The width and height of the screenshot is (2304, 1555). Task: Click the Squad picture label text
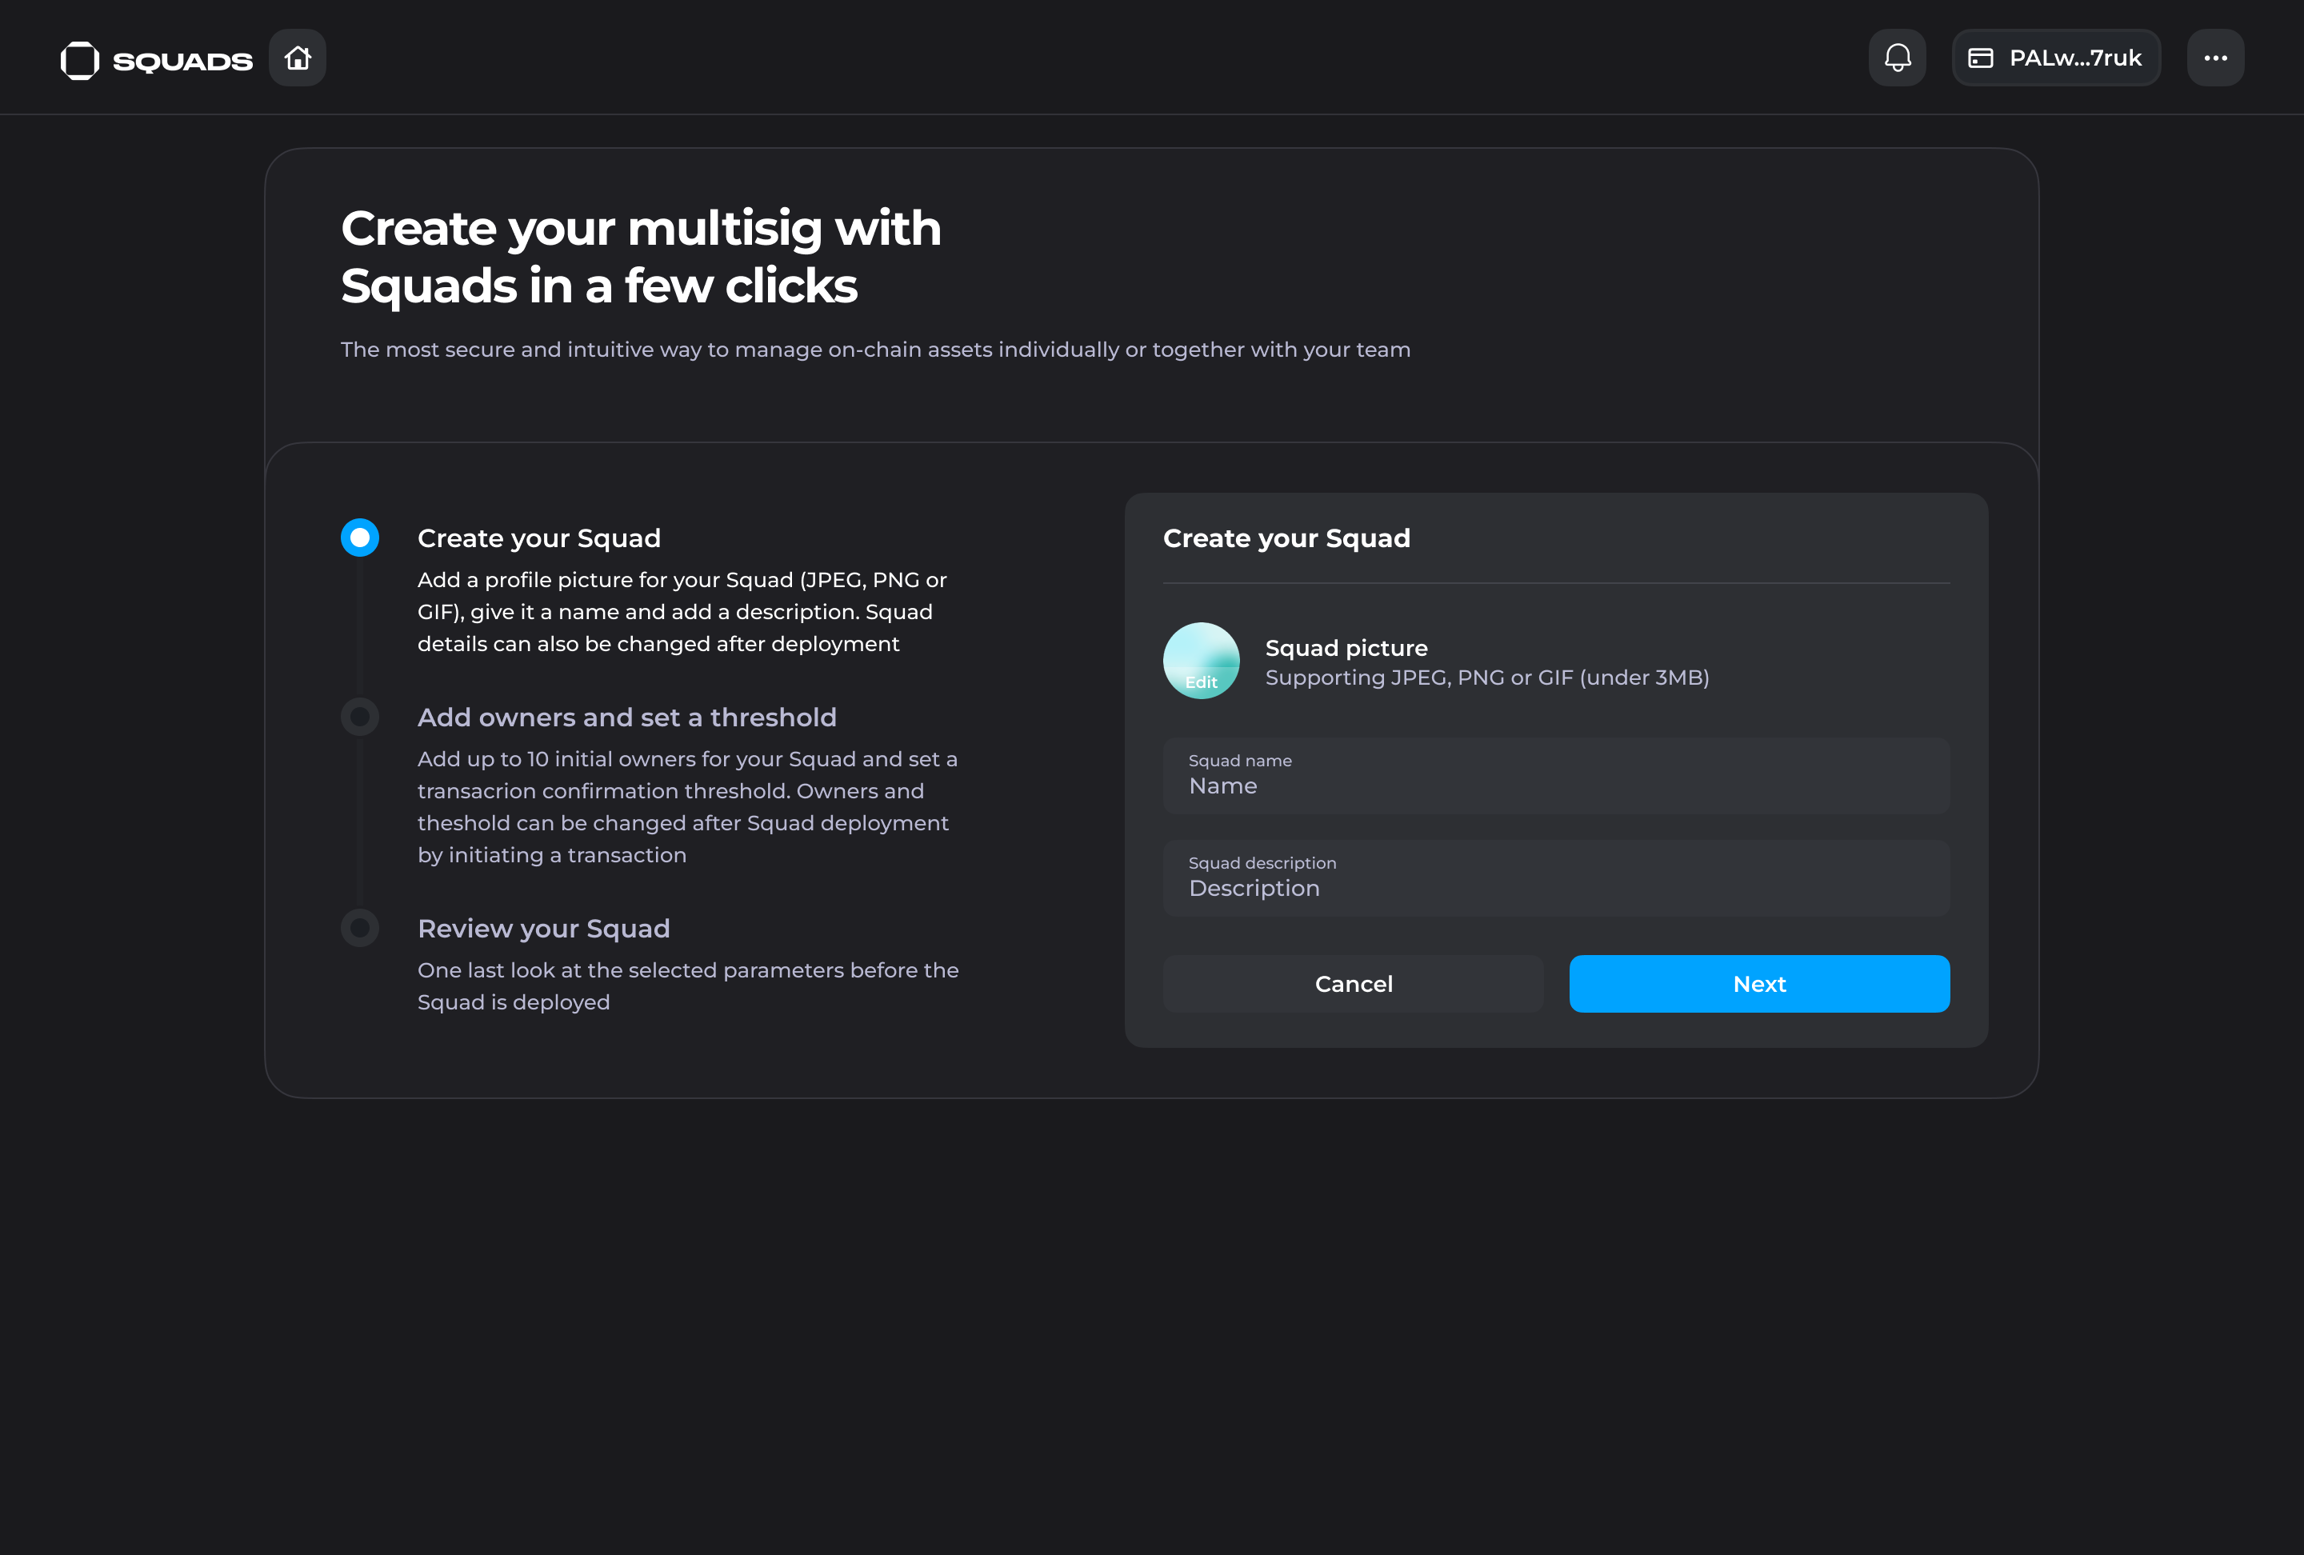click(1346, 648)
